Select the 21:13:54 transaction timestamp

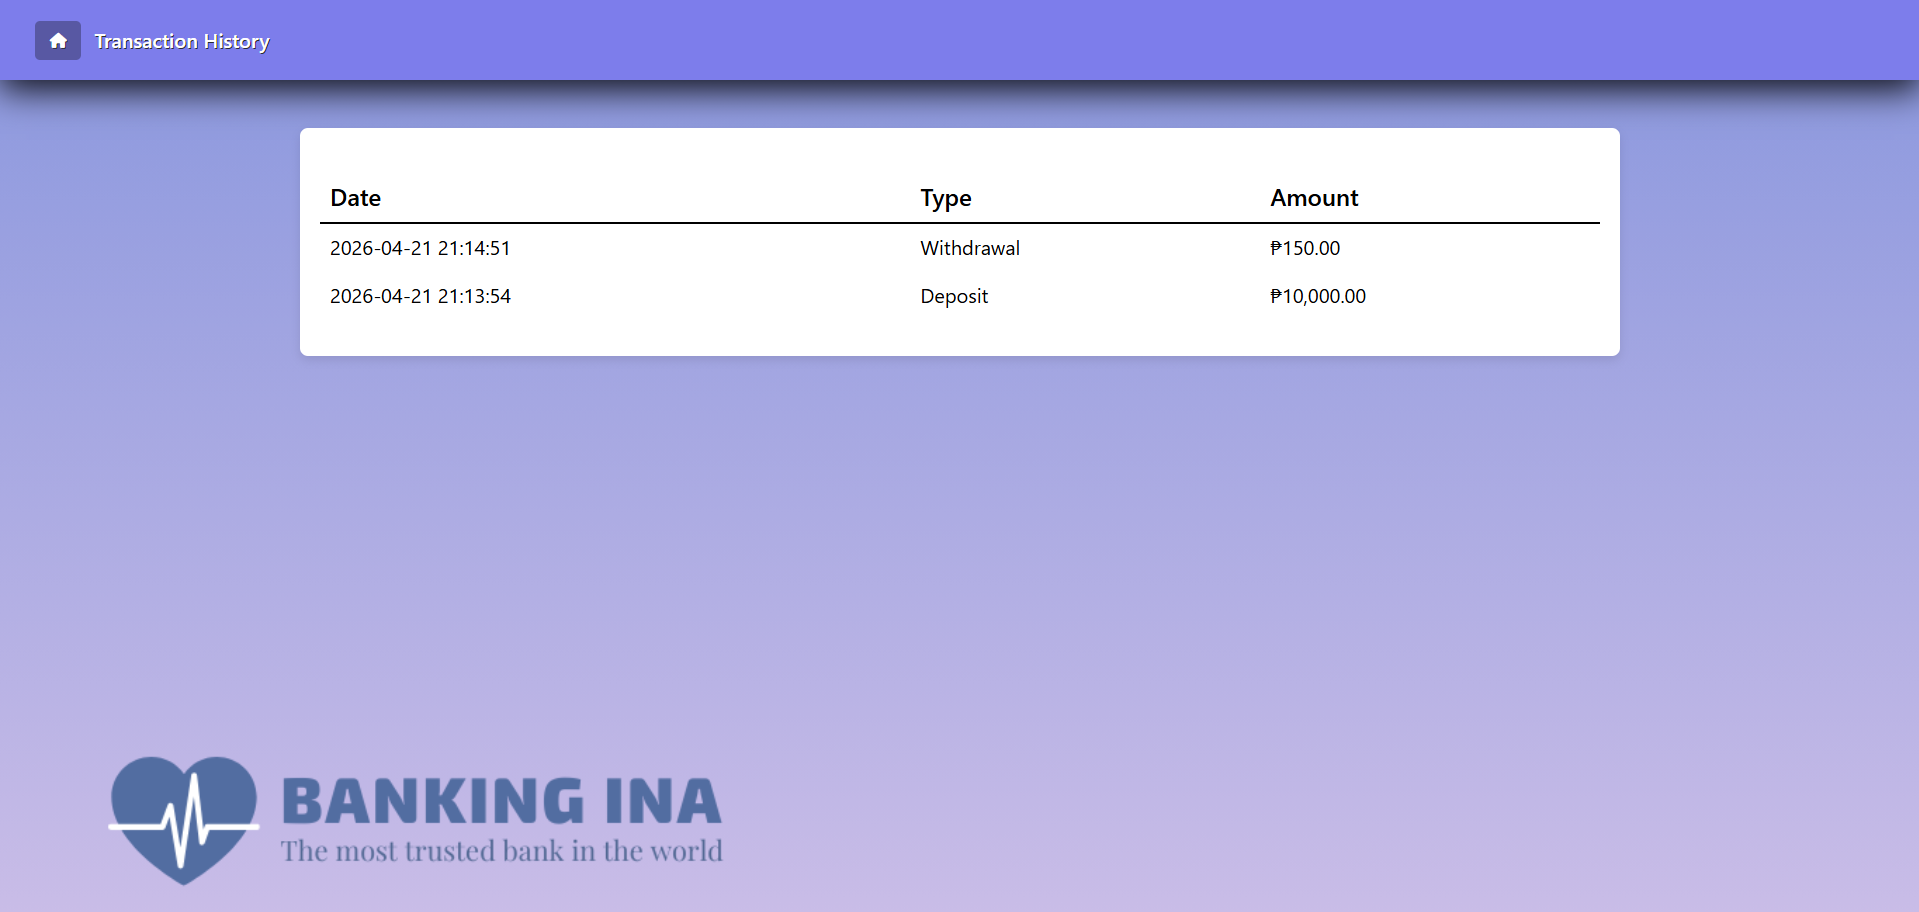420,296
